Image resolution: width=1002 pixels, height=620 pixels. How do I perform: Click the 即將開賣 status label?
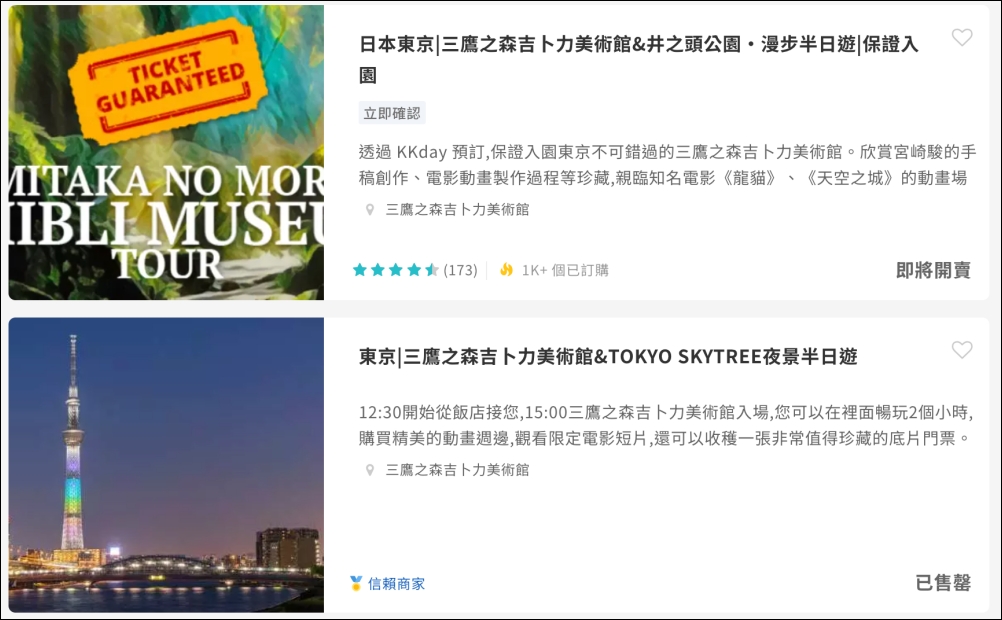click(x=933, y=270)
